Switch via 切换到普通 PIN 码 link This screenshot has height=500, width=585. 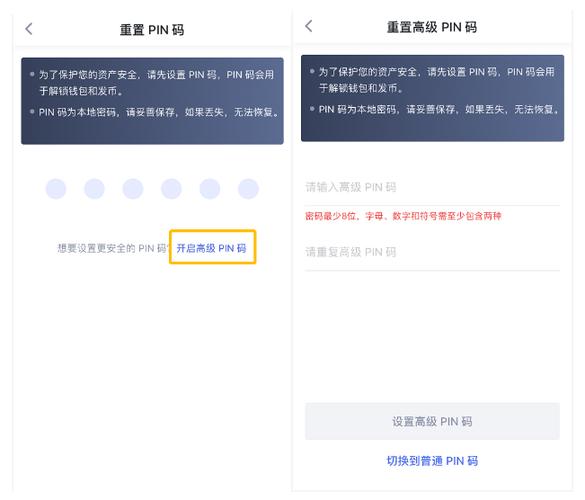tap(432, 461)
